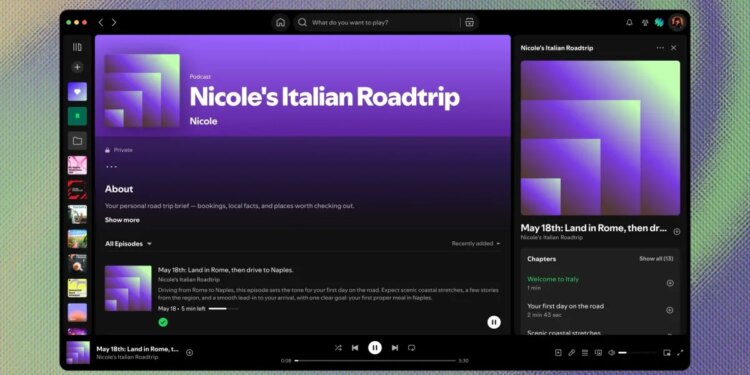Mute the volume speaker icon
This screenshot has width=750, height=375.
pyautogui.click(x=611, y=353)
